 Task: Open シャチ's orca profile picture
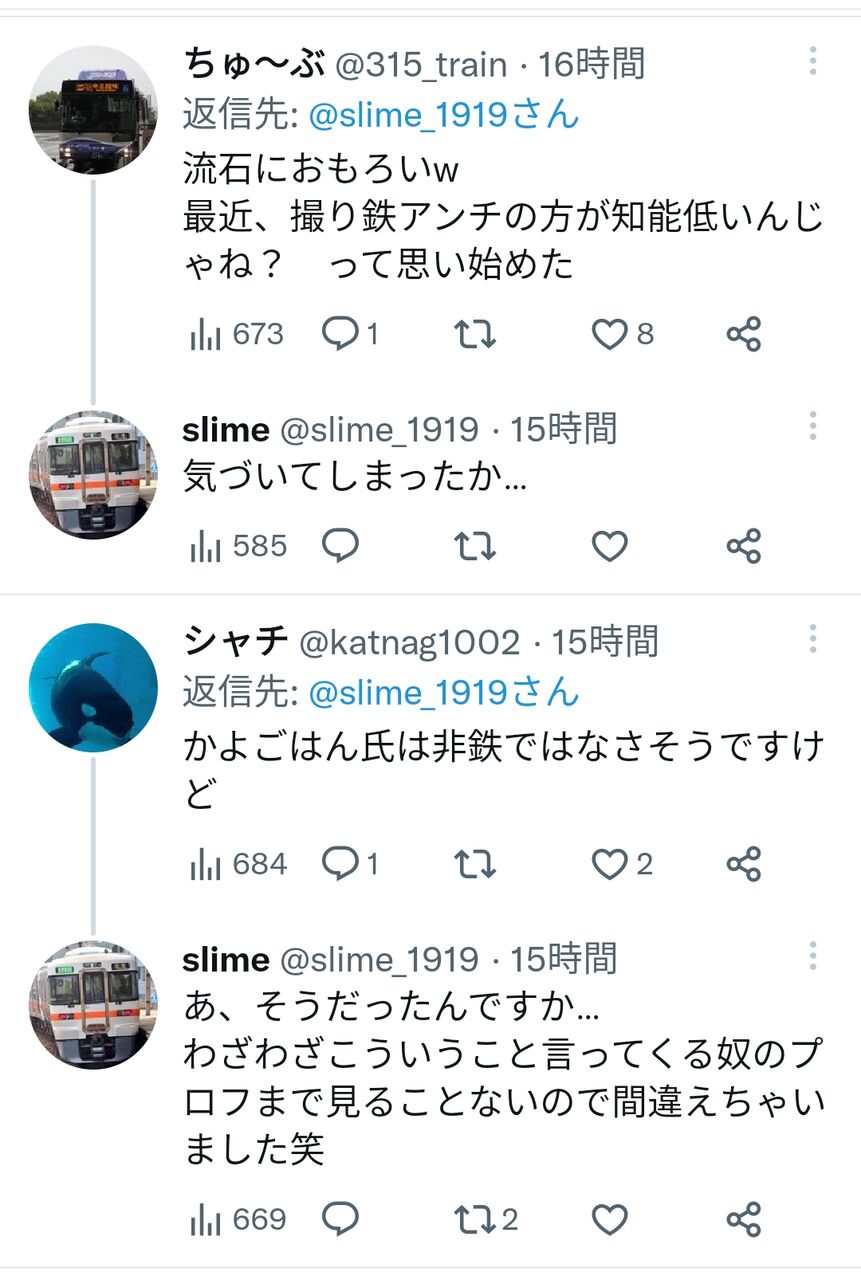tap(93, 687)
